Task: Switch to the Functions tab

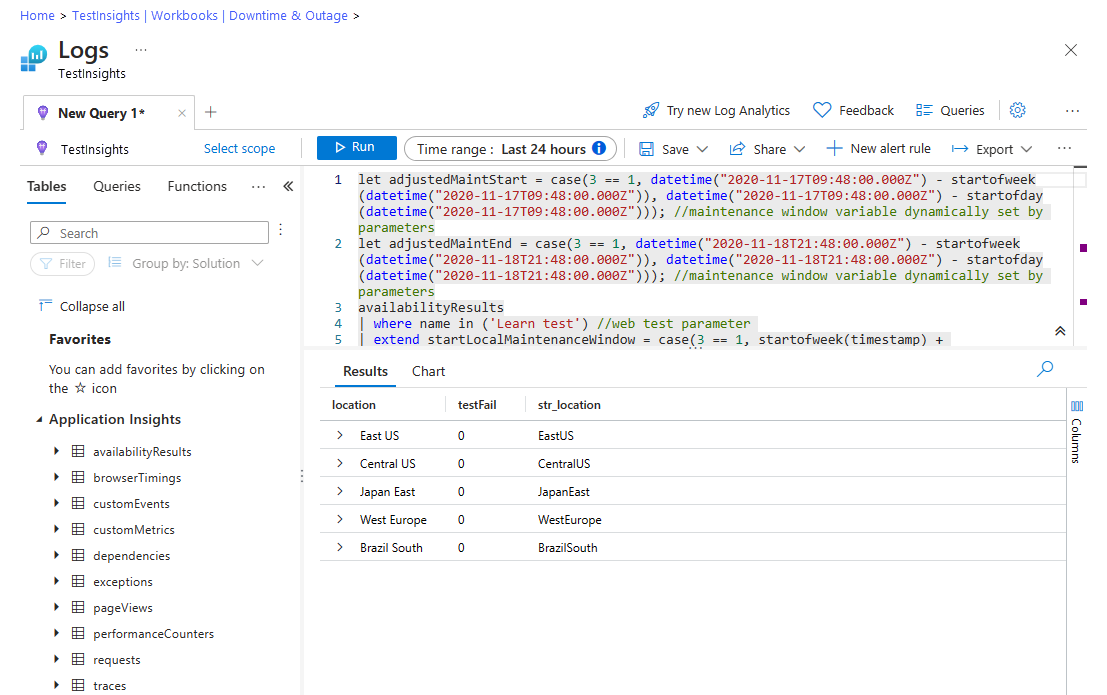Action: tap(197, 186)
